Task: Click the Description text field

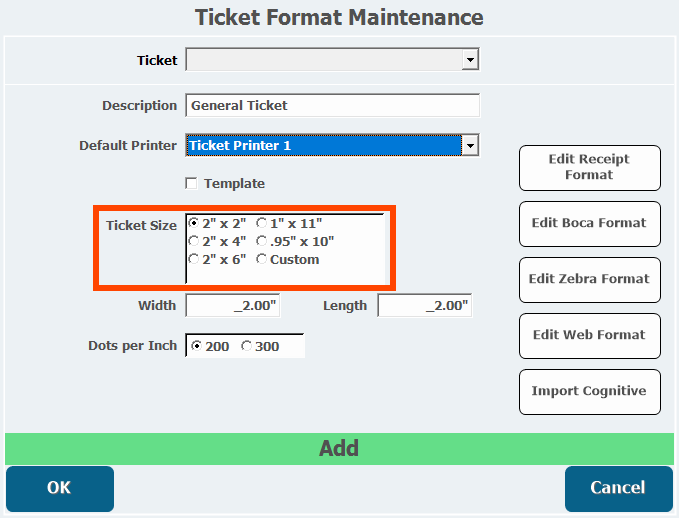Action: (332, 105)
